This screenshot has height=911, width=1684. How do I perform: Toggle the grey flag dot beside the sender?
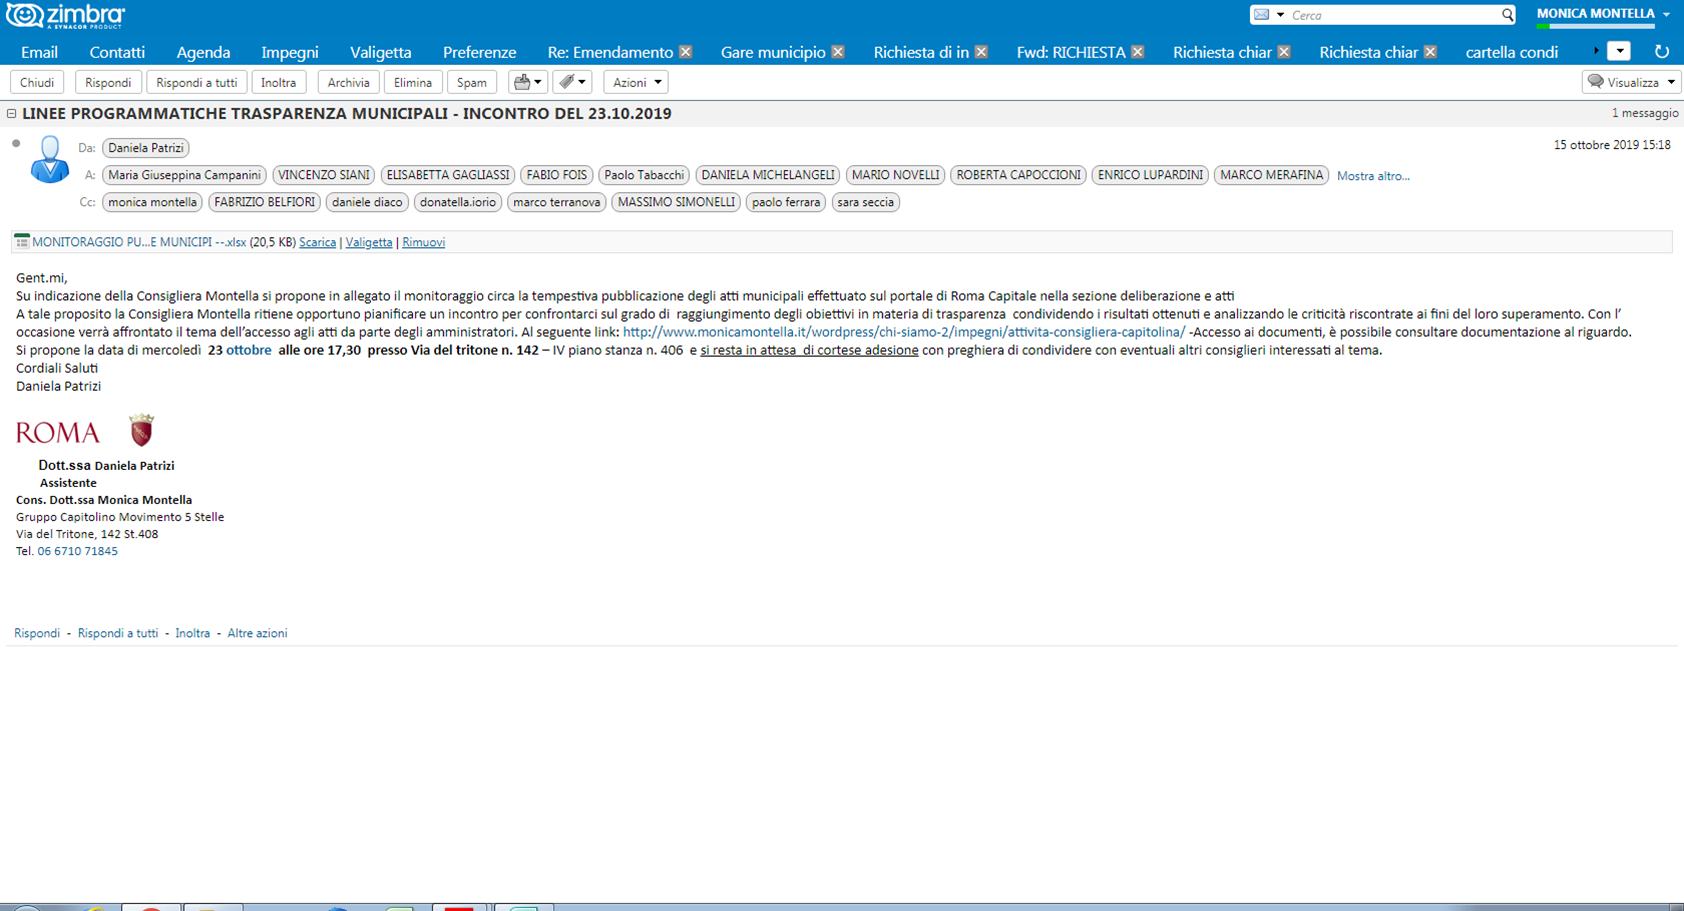[16, 144]
